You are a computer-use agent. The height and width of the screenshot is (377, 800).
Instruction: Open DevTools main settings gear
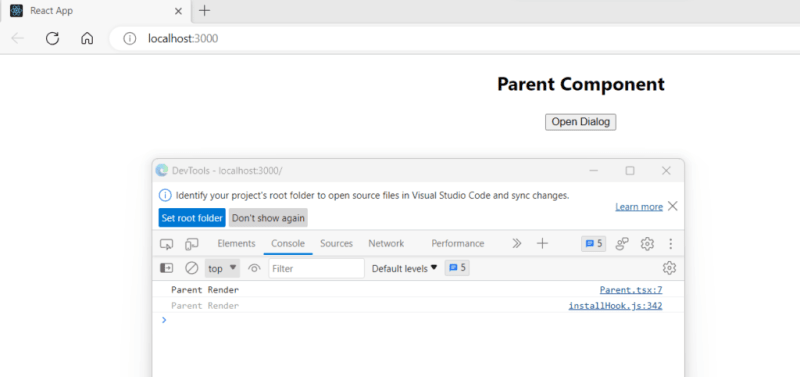coord(647,244)
